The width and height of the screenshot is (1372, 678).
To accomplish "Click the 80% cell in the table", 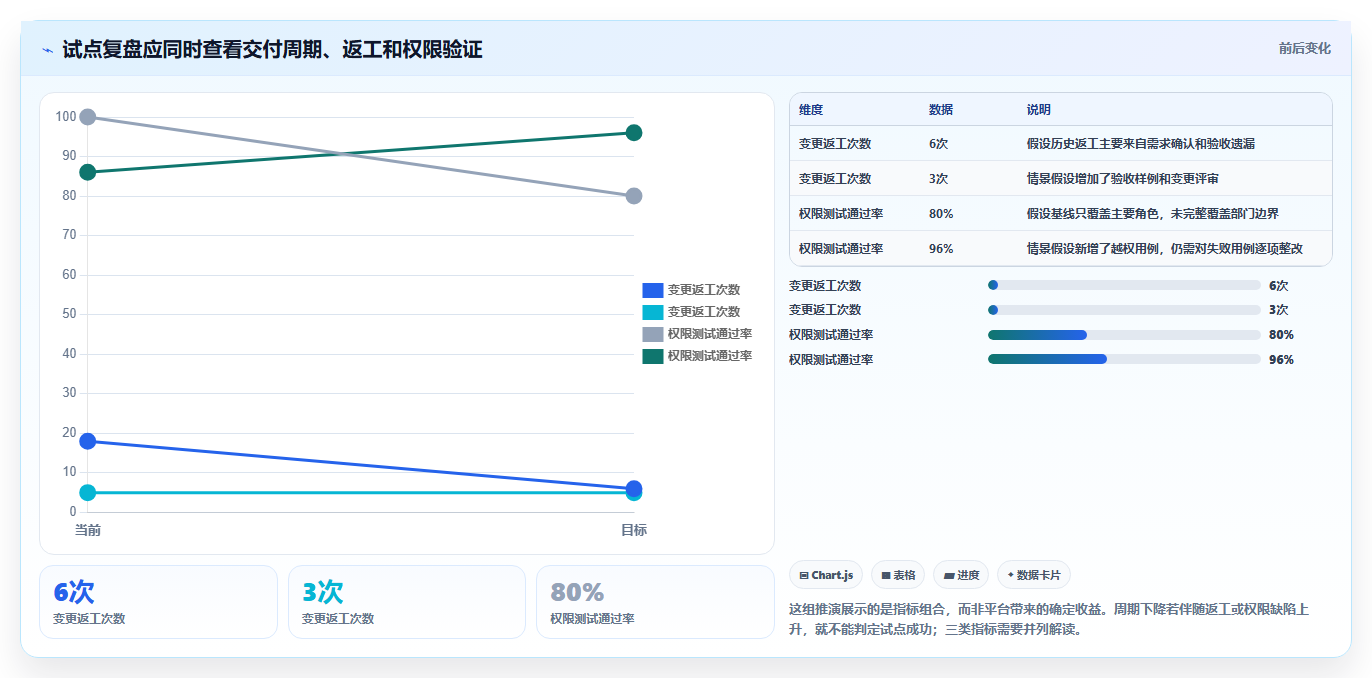I will (x=941, y=214).
